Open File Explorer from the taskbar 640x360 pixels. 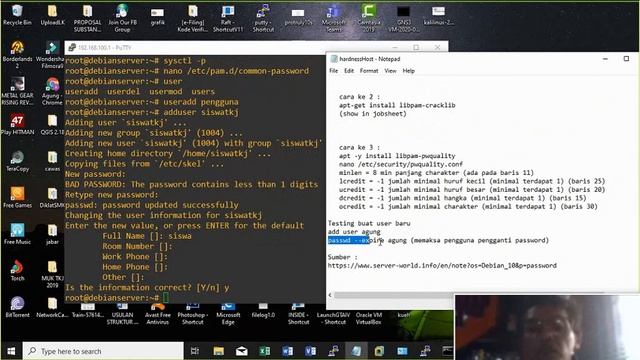coord(218,351)
